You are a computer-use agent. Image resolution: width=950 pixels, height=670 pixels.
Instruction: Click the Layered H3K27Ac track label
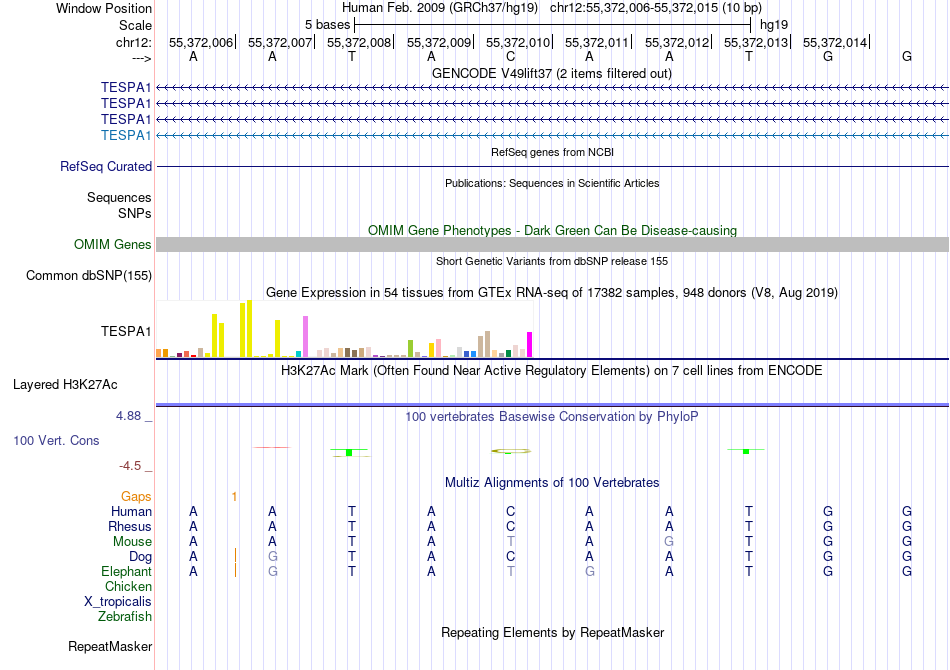tap(65, 385)
